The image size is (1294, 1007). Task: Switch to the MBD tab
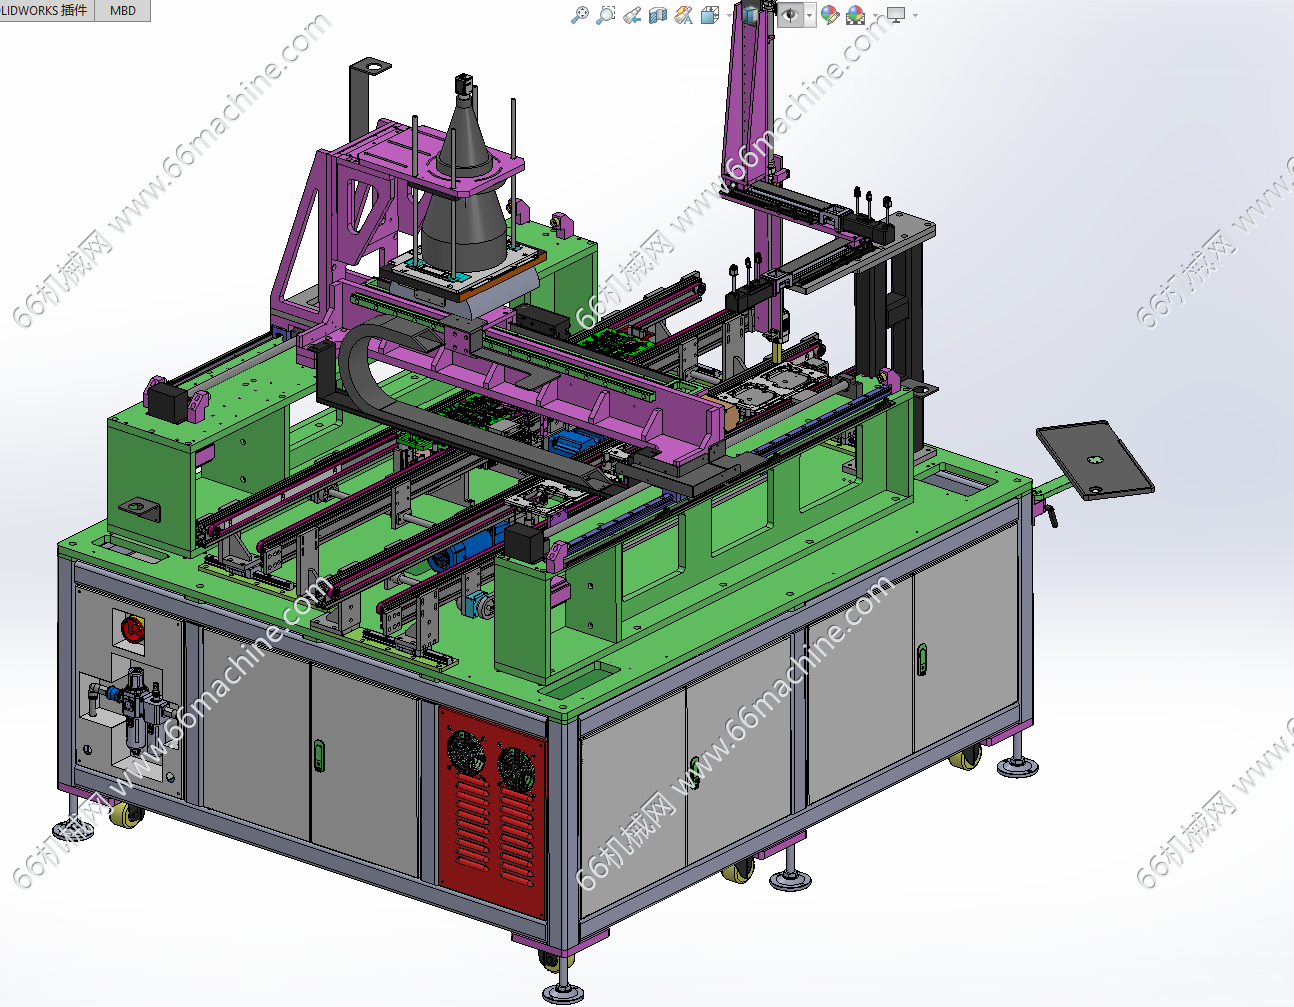pyautogui.click(x=123, y=10)
